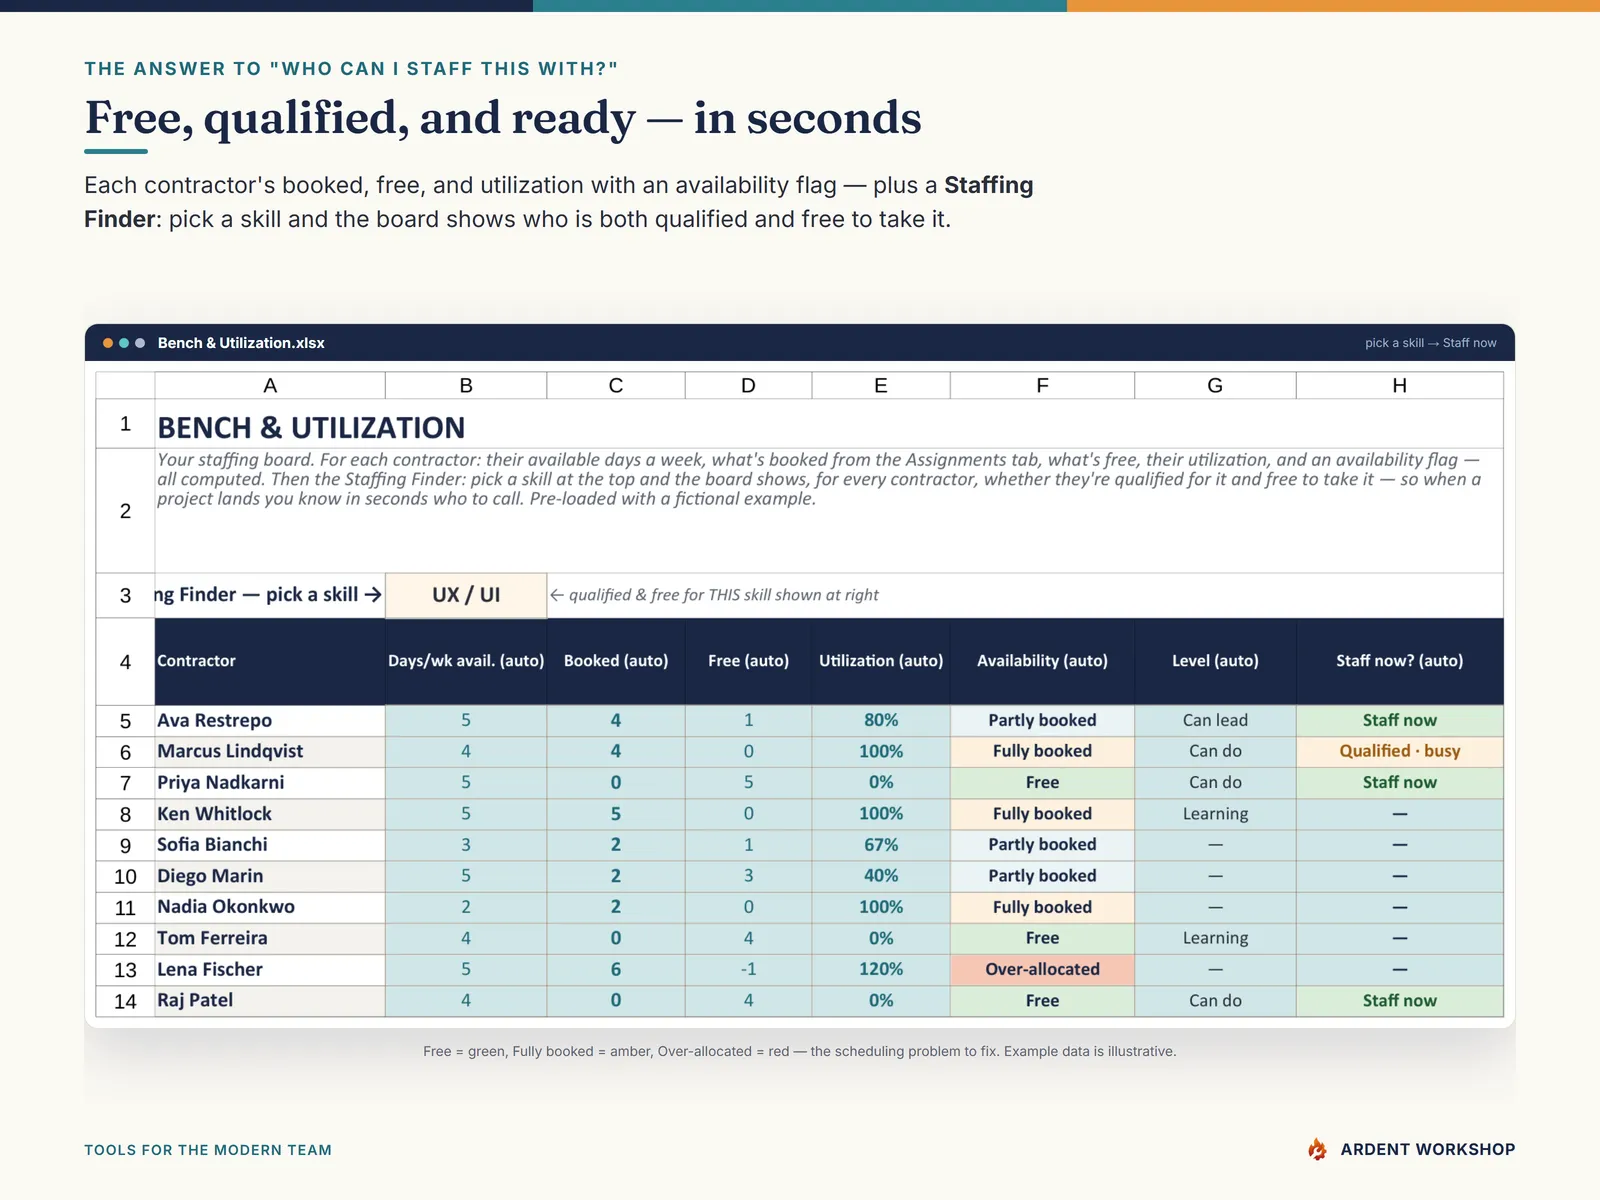Click the Finder — pick a skill label cell
Image resolution: width=1600 pixels, height=1200 pixels.
click(270, 595)
